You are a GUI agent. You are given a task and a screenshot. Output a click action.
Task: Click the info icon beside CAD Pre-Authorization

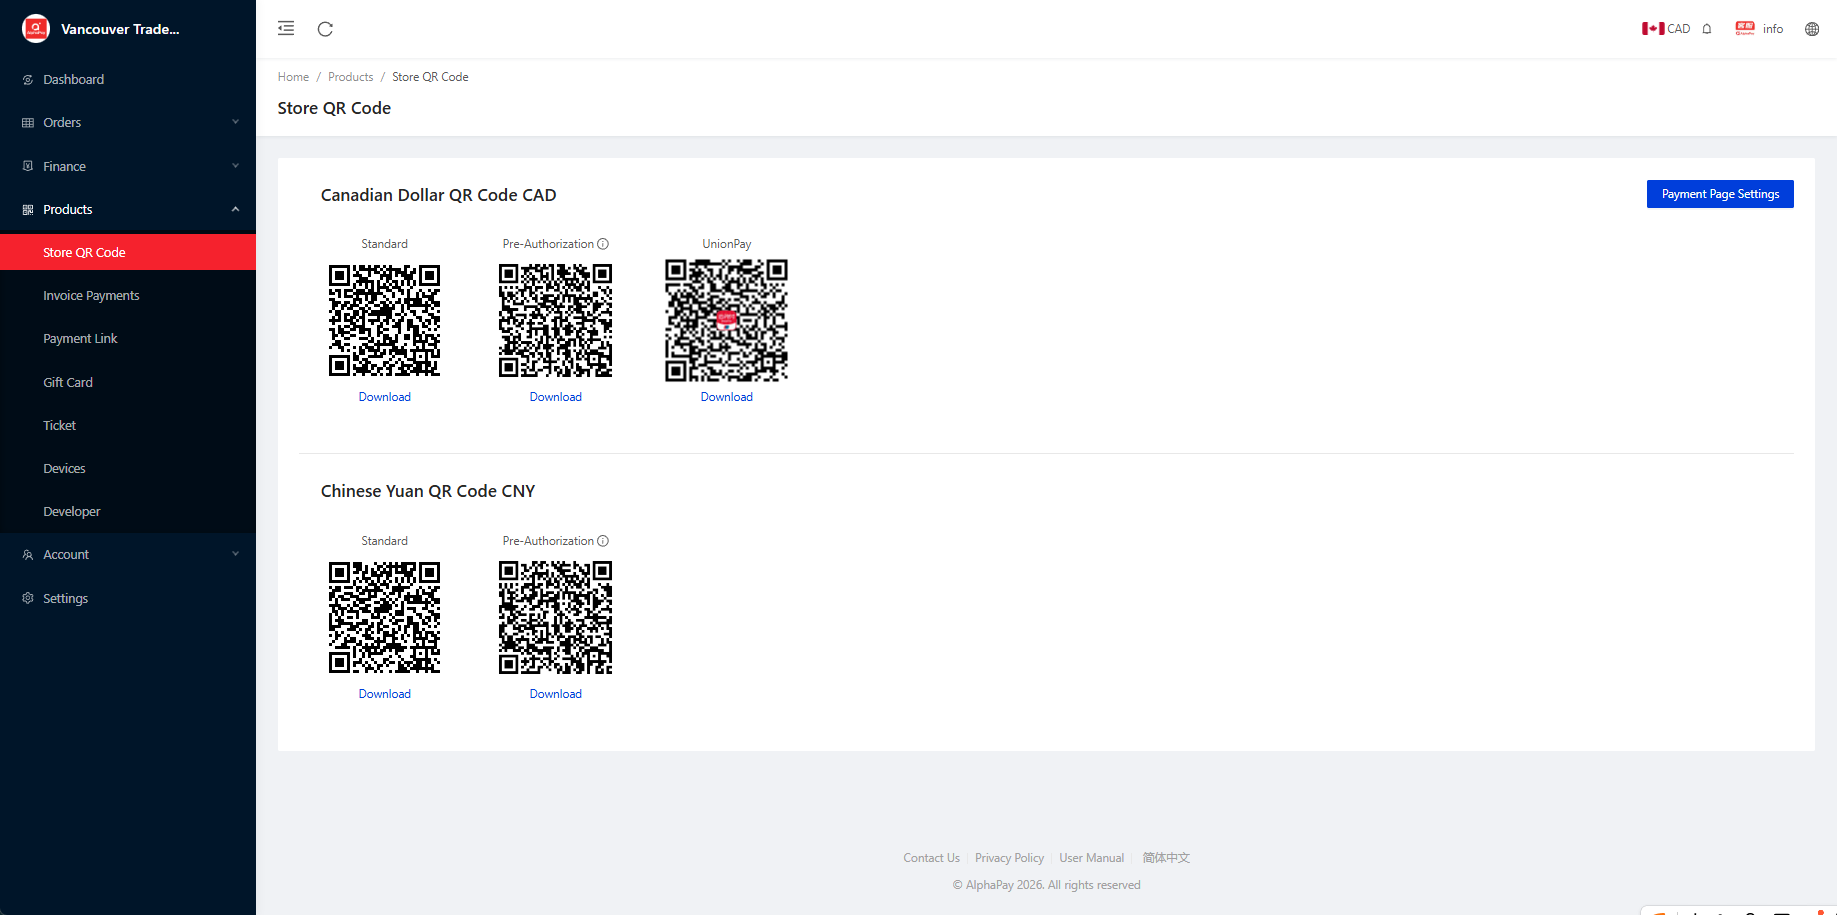(603, 244)
